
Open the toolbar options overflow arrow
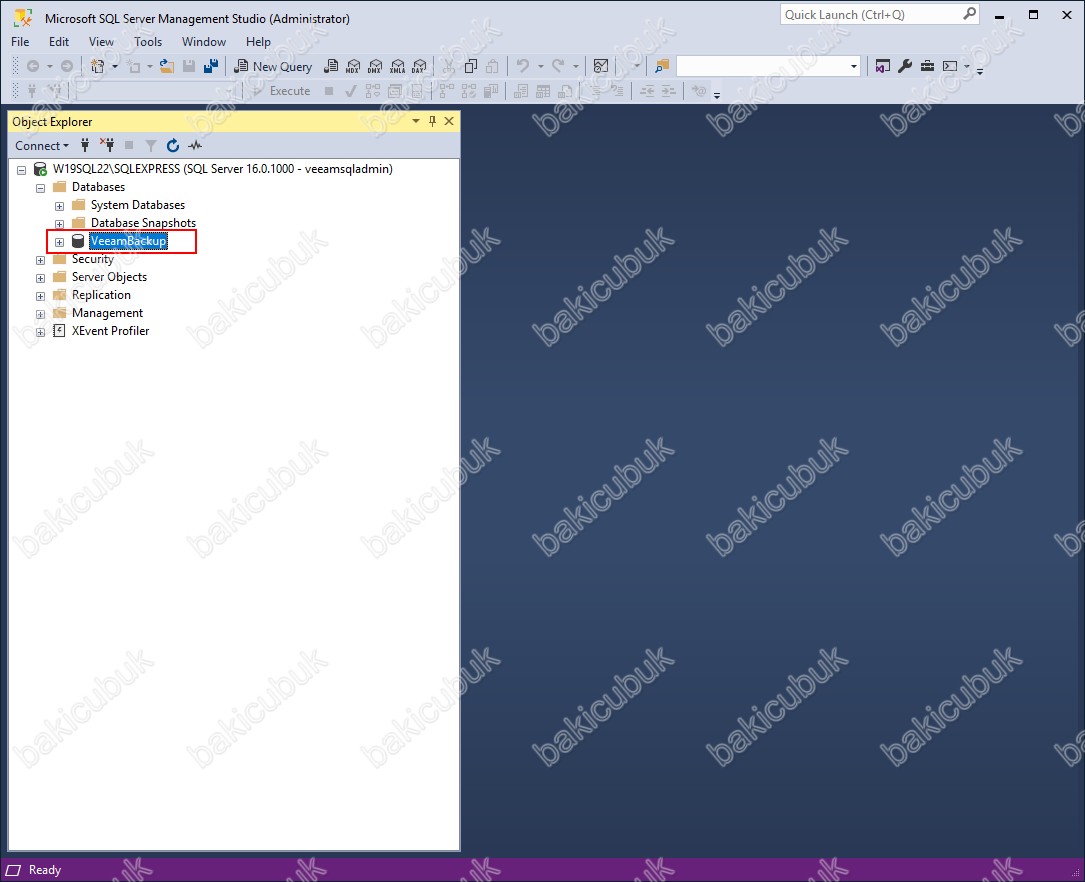click(x=980, y=71)
